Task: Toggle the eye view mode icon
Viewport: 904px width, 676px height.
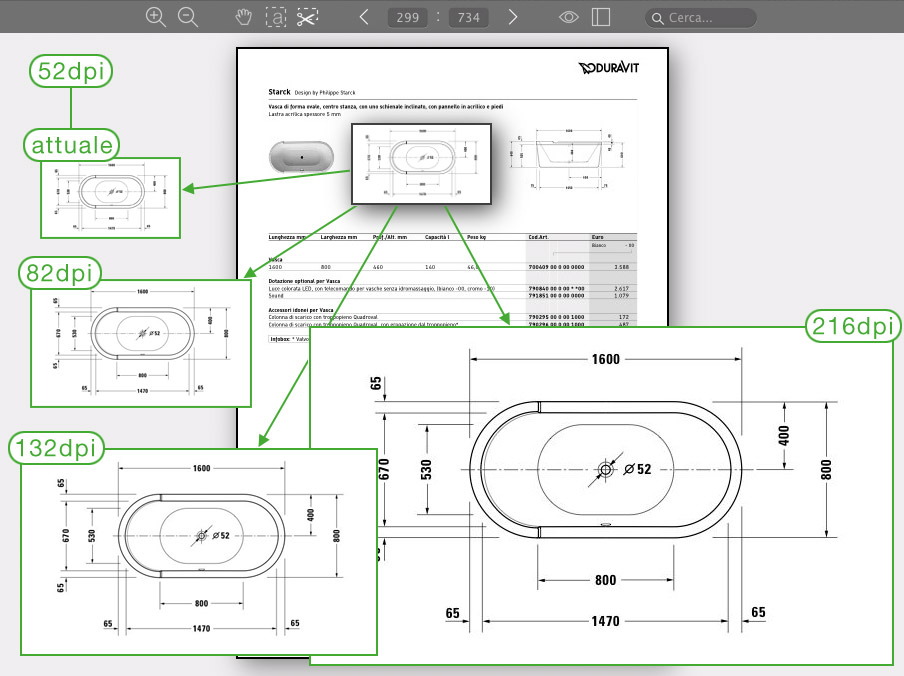Action: 569,17
